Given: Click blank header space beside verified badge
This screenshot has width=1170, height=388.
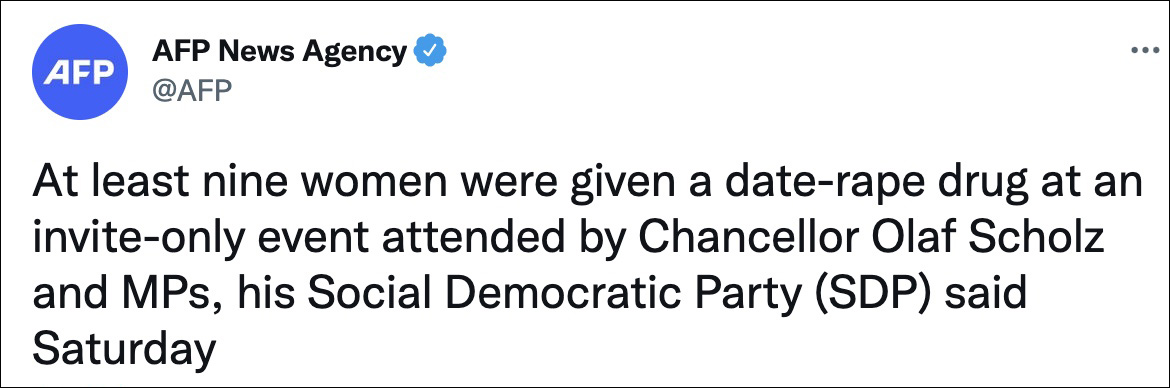Looking at the screenshot, I should pos(783,52).
